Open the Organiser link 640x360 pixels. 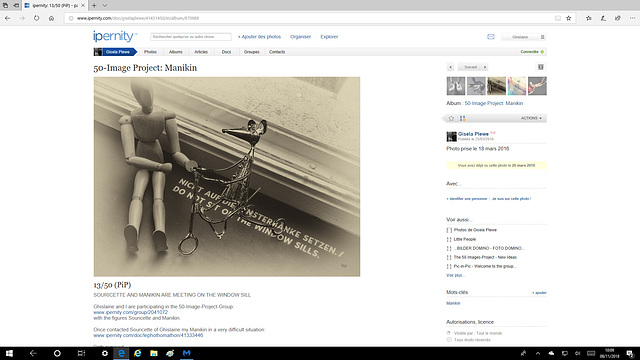pos(300,37)
